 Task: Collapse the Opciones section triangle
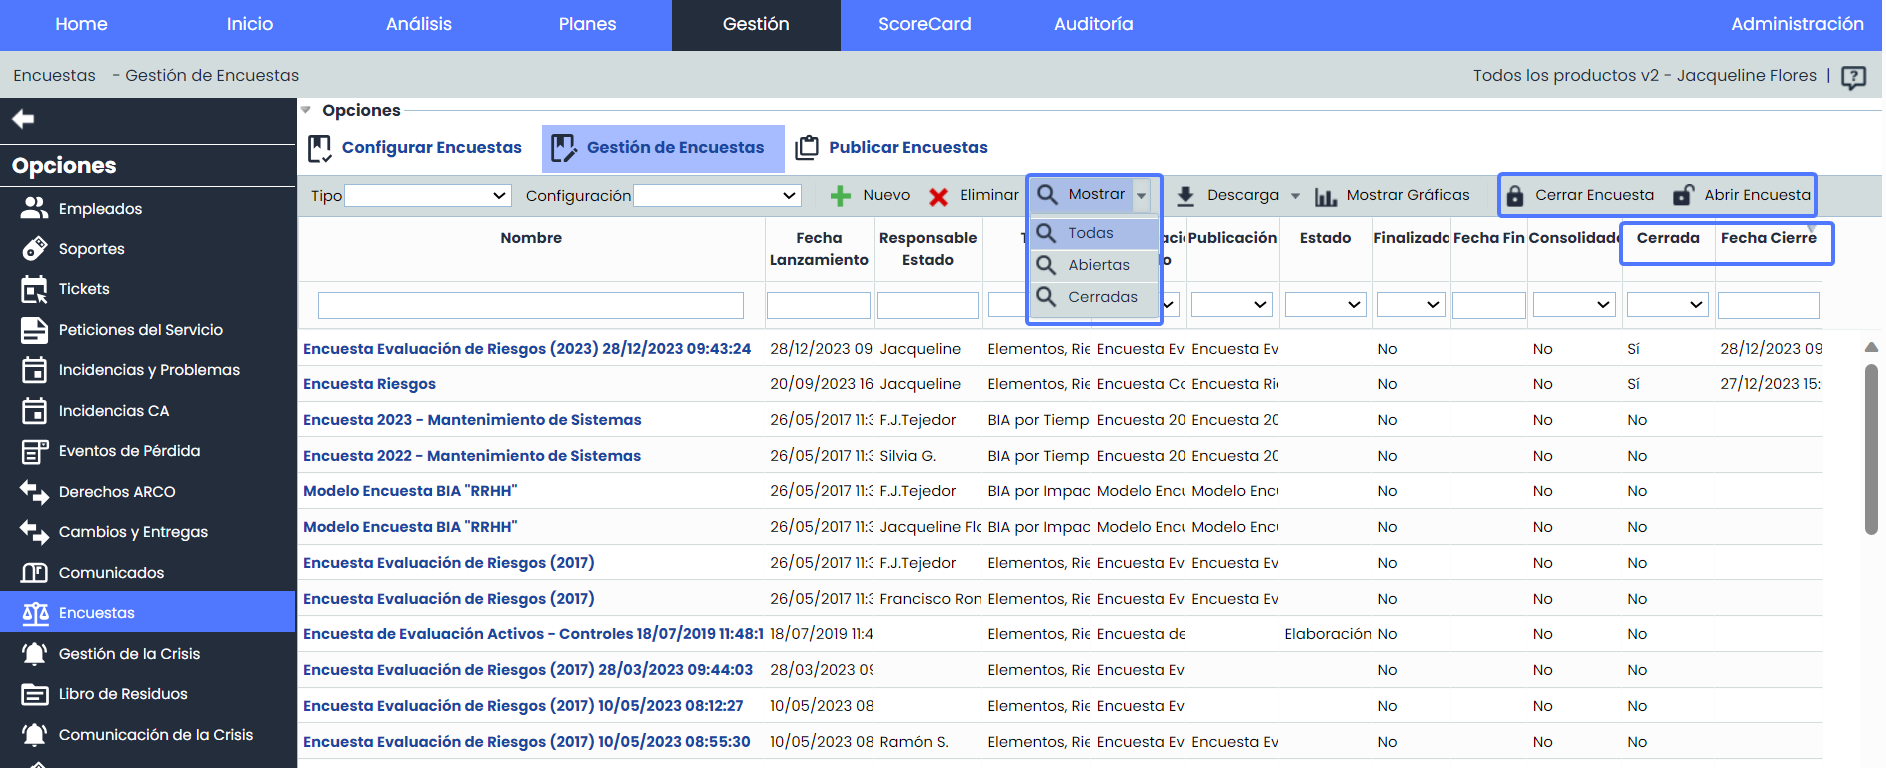(306, 111)
